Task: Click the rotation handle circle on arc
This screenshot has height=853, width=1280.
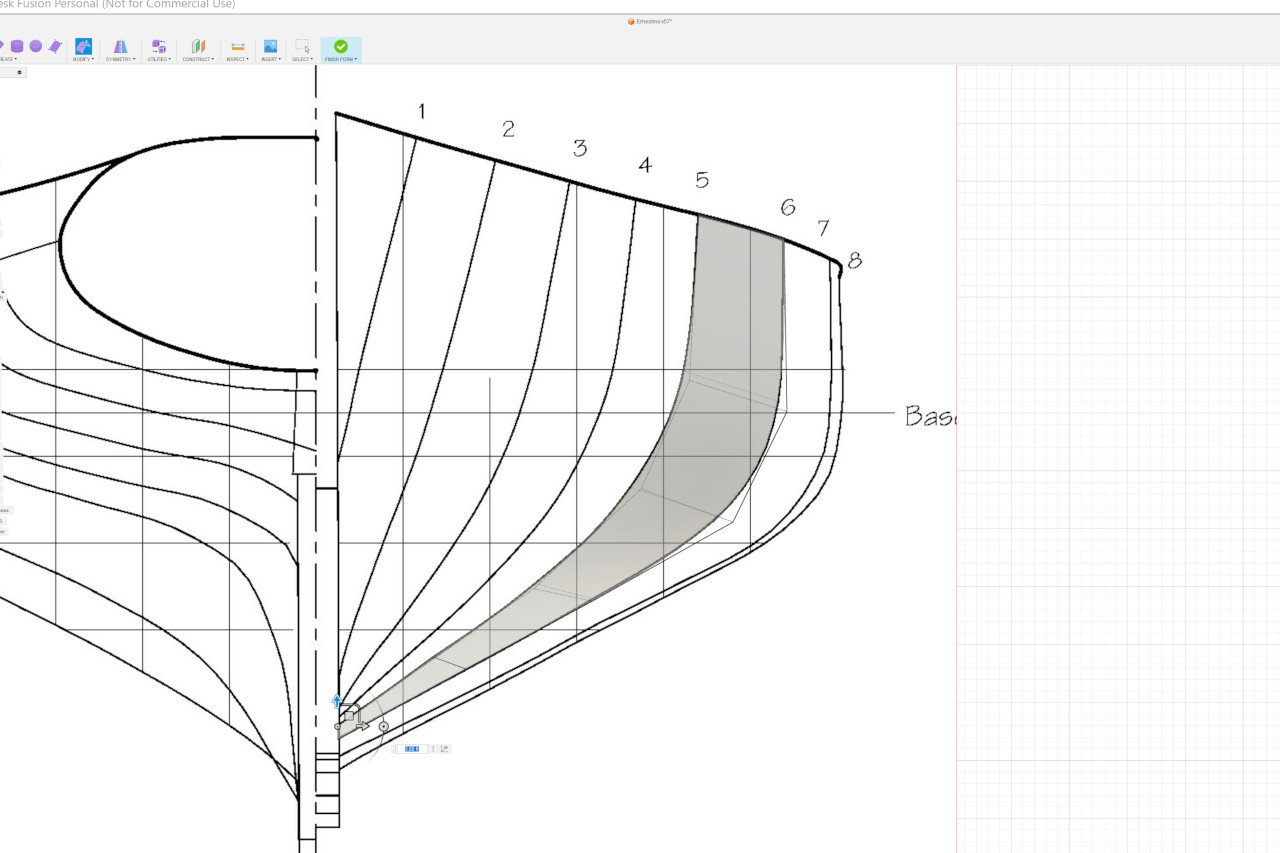Action: point(384,726)
